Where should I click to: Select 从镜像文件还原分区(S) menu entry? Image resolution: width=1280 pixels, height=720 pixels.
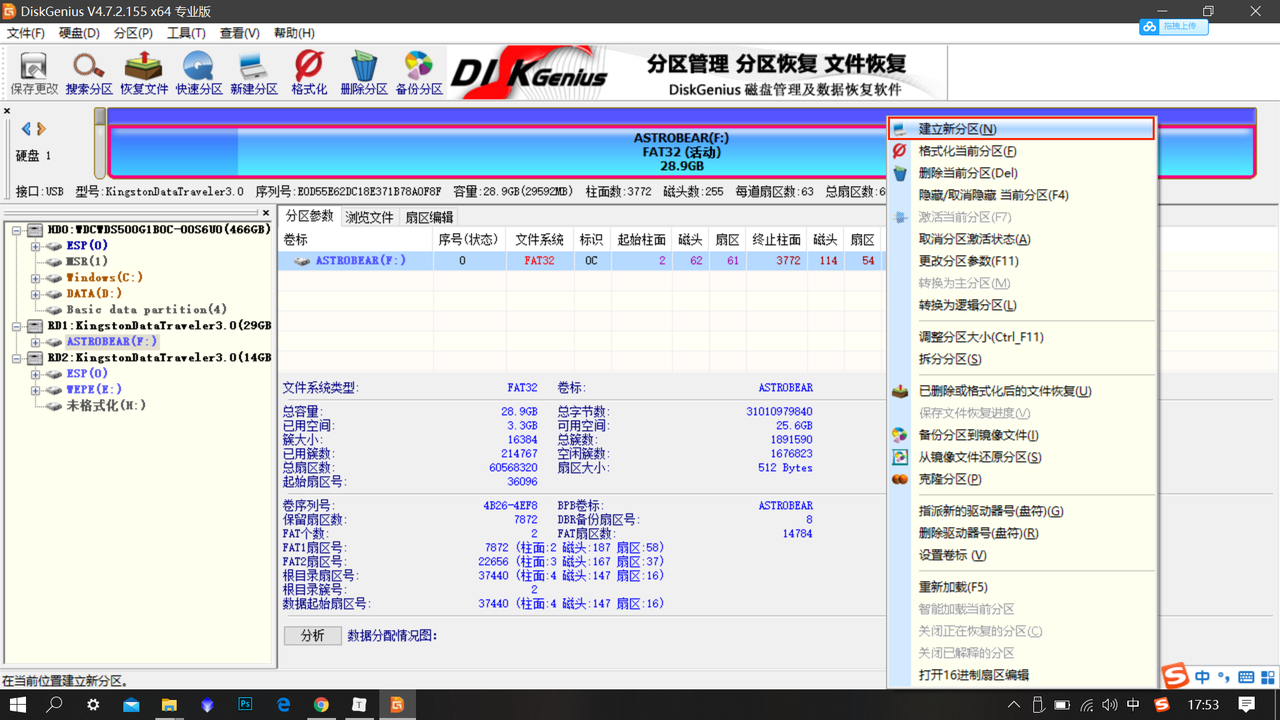(x=1021, y=457)
